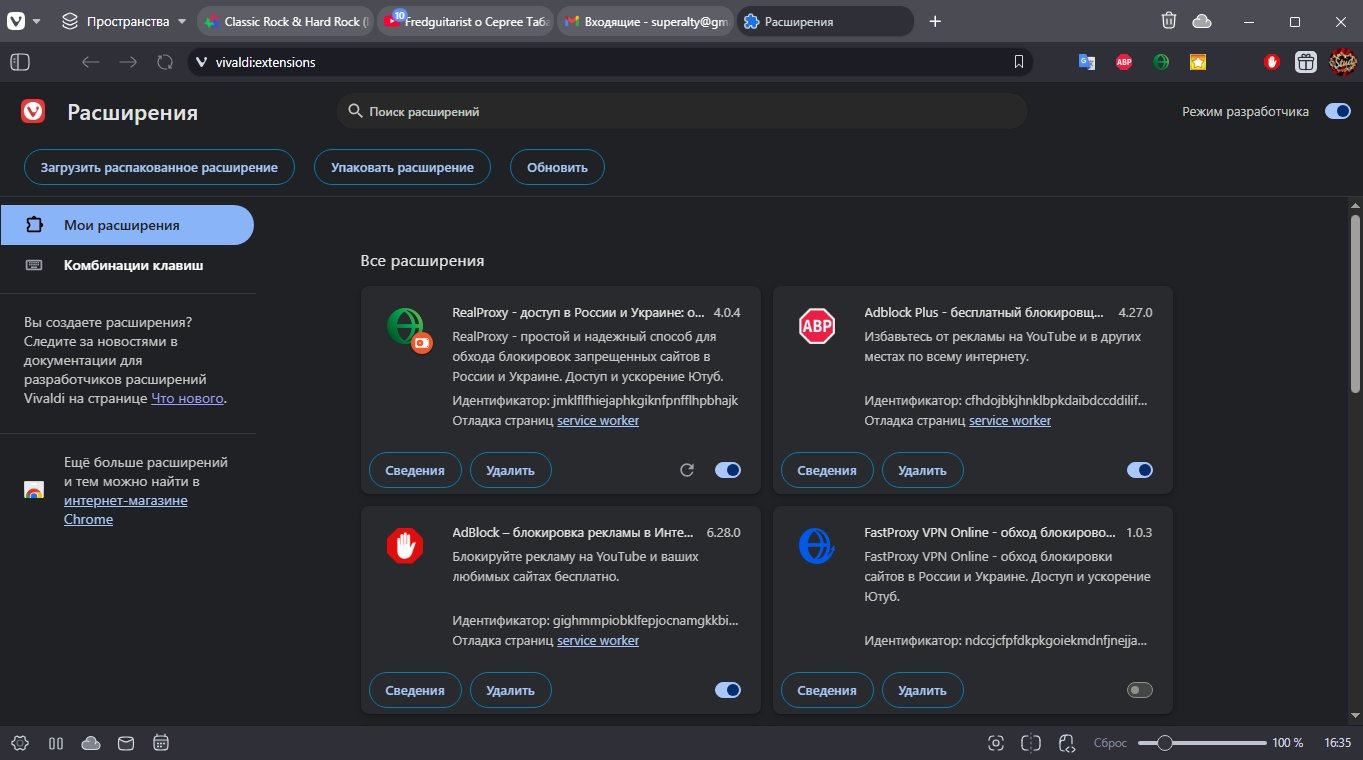Turn off Adblock Plus extension toggle
The width and height of the screenshot is (1363, 760).
point(1139,470)
